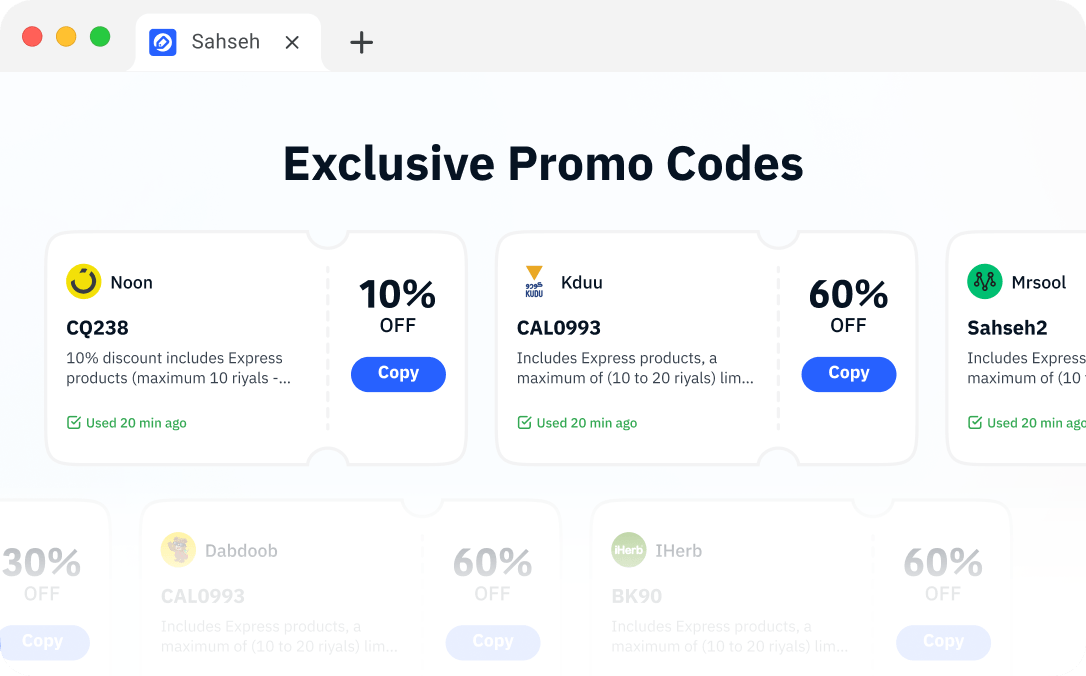Click the Sahseh2 promo code text
This screenshot has width=1086, height=676.
tap(1007, 328)
